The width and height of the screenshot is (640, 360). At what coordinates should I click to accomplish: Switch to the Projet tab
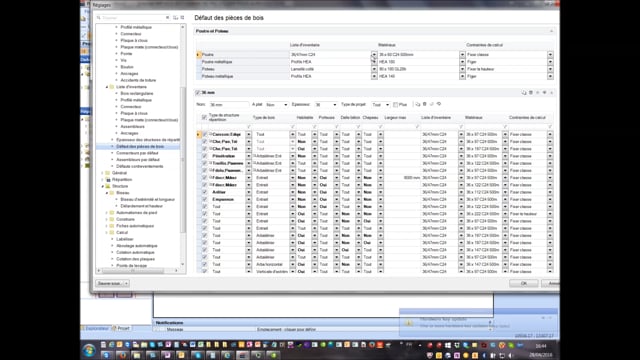[x=122, y=328]
